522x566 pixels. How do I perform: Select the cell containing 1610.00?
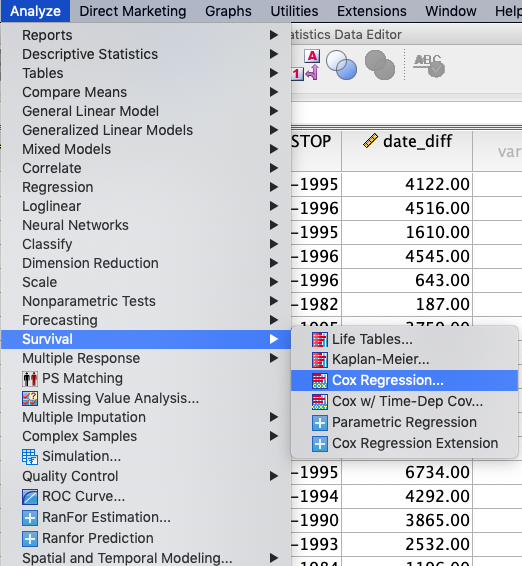pos(407,232)
